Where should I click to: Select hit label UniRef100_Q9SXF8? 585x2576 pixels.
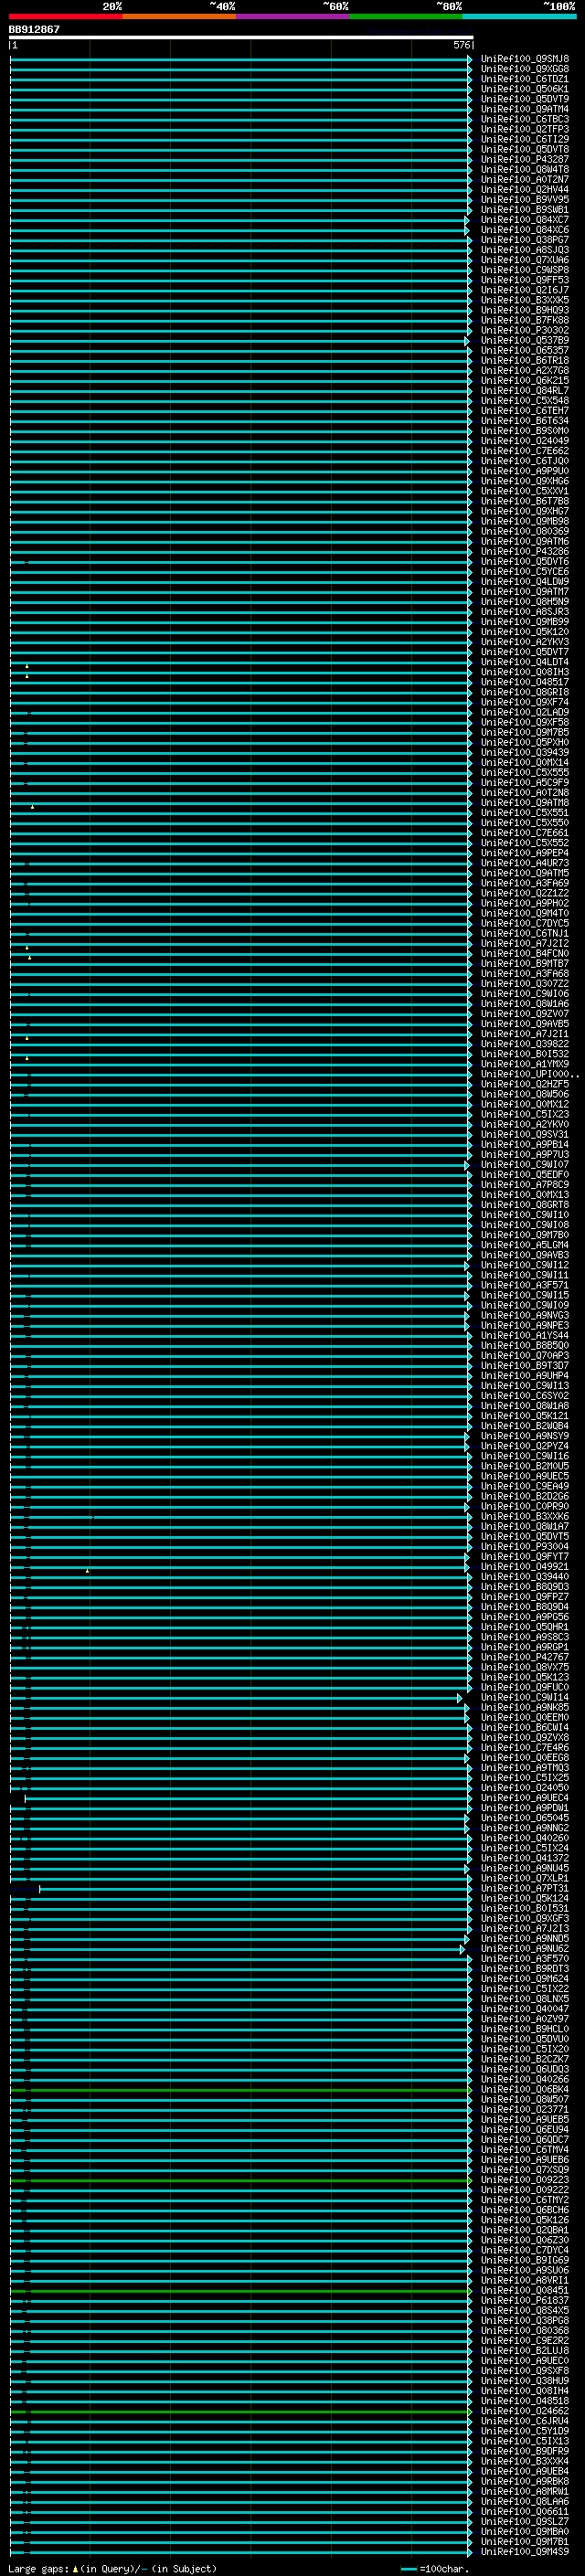tap(524, 2371)
